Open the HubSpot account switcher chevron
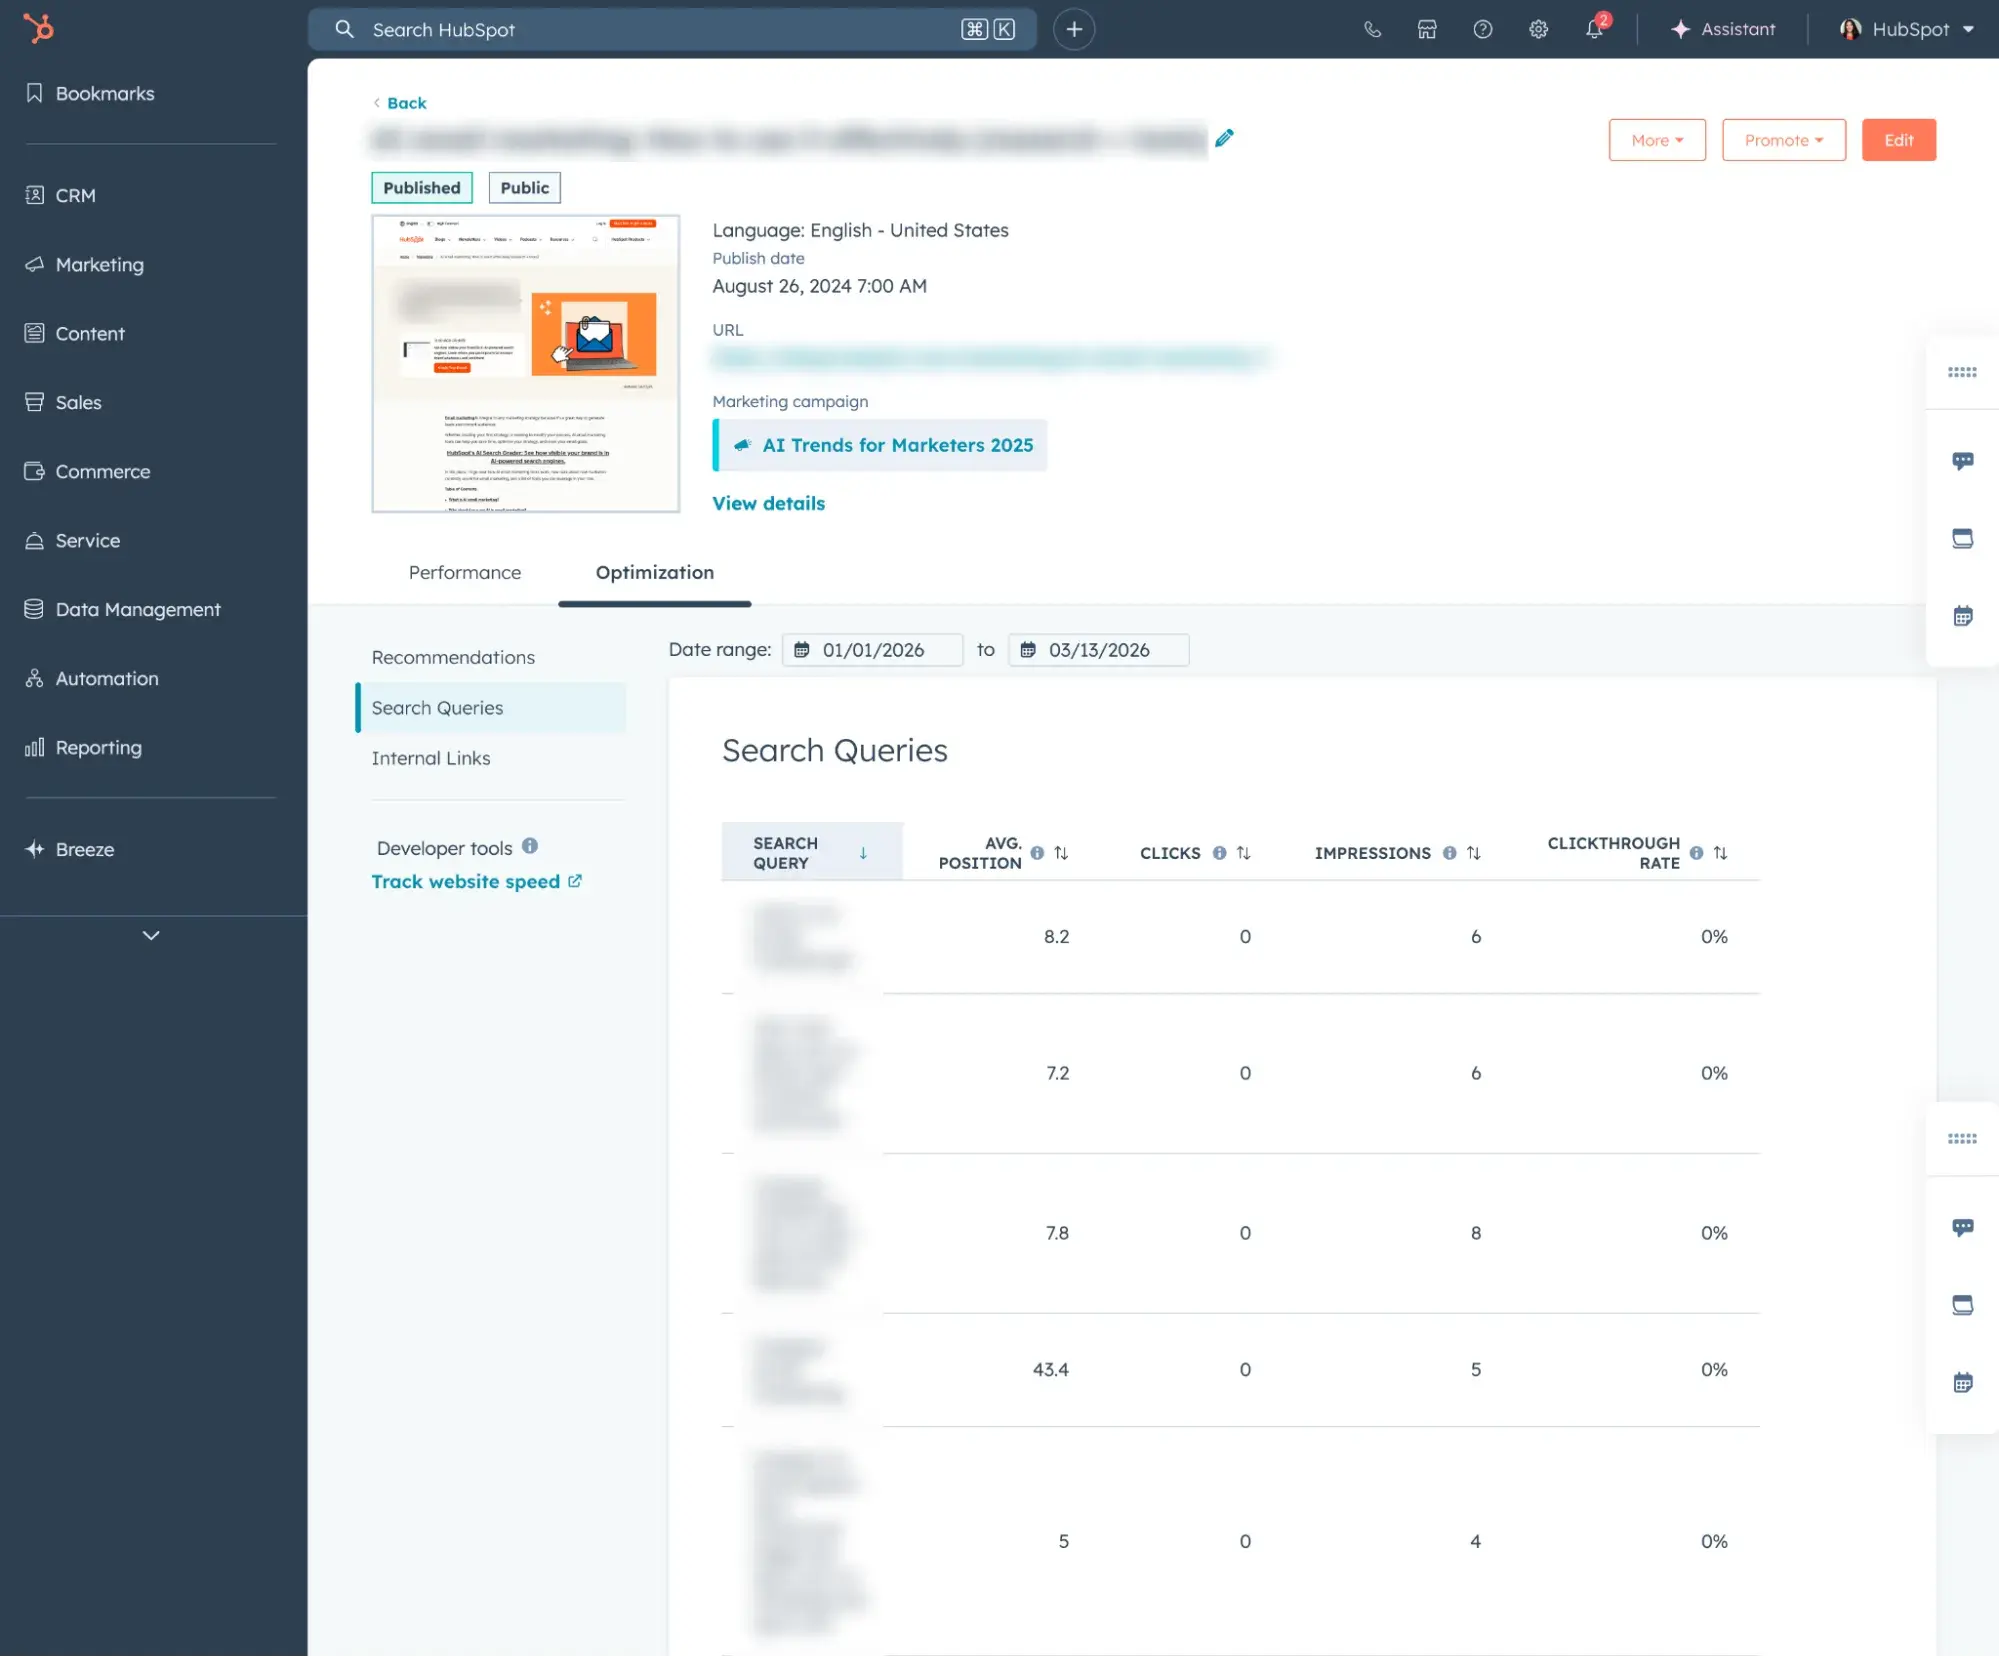The height and width of the screenshot is (1657, 1999). coord(1968,29)
